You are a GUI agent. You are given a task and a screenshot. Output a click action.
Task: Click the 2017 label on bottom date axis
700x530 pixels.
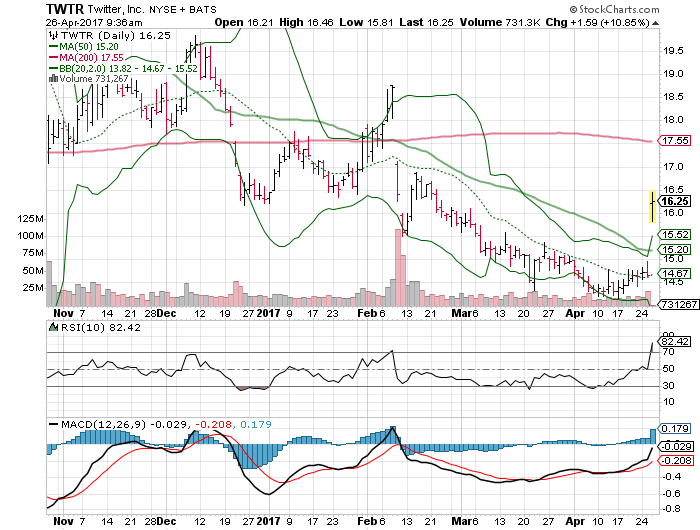click(x=268, y=521)
